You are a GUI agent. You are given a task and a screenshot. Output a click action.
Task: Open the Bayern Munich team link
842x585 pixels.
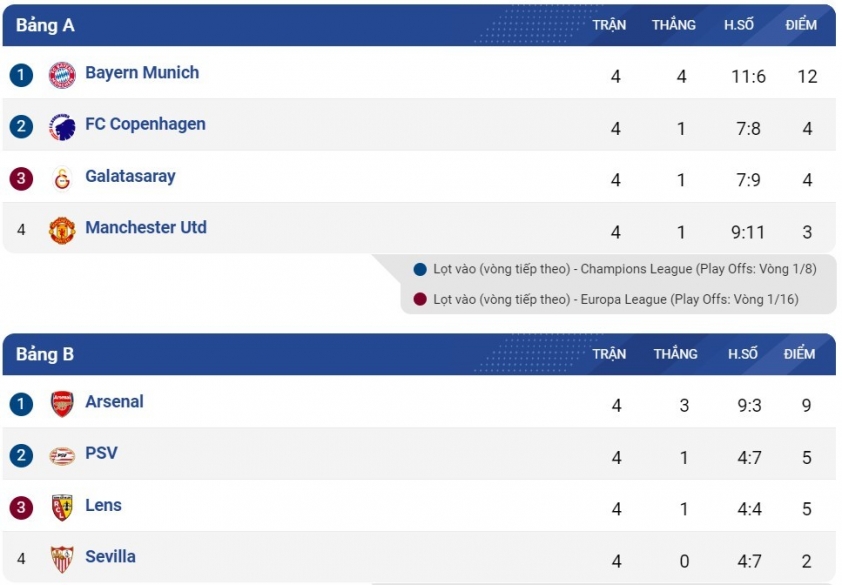coord(142,73)
